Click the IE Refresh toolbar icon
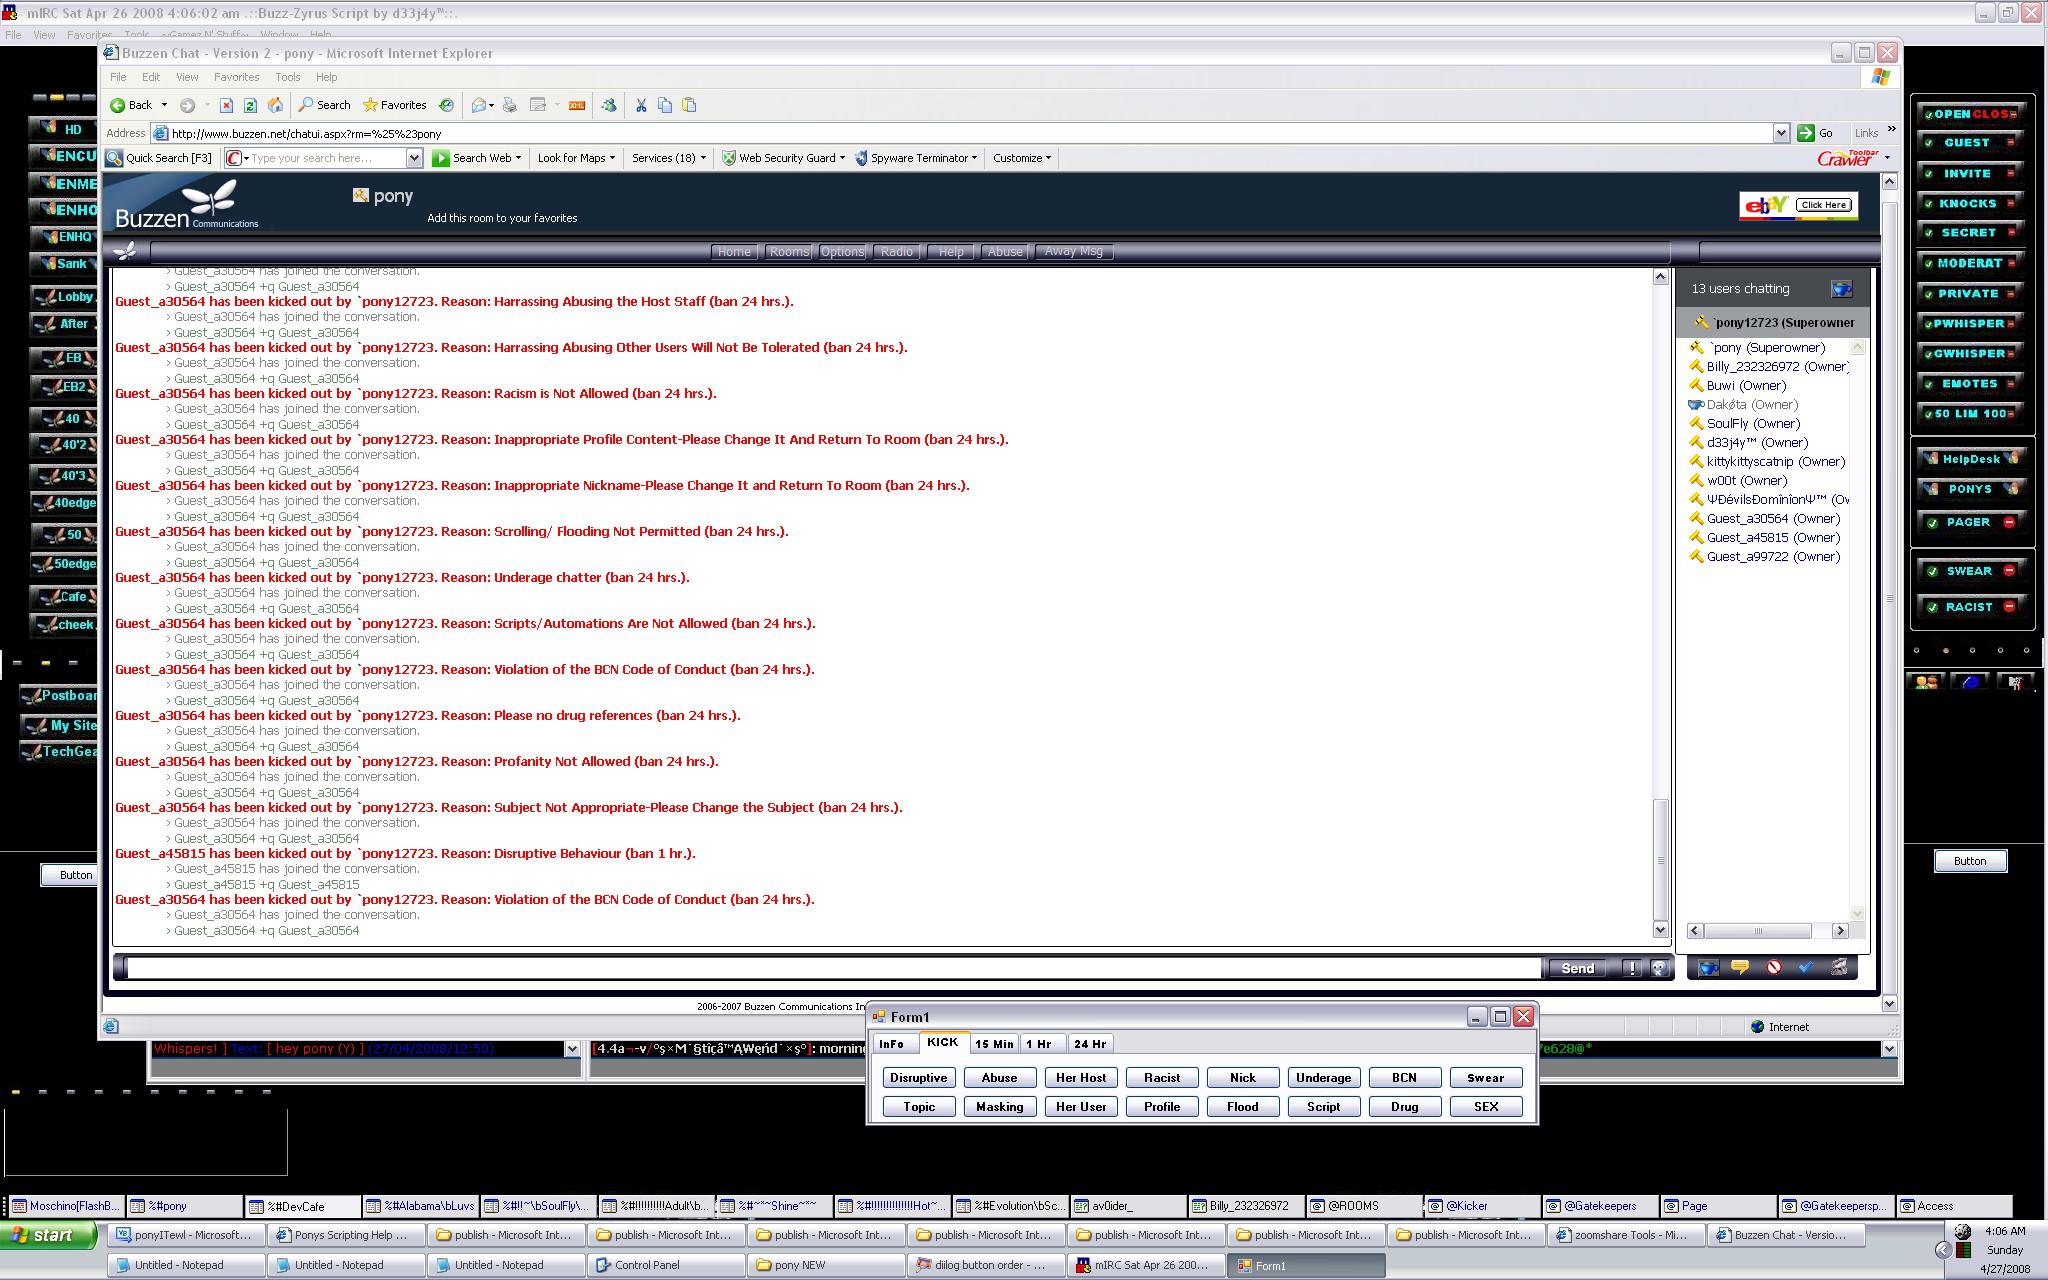2048x1280 pixels. pos(250,105)
